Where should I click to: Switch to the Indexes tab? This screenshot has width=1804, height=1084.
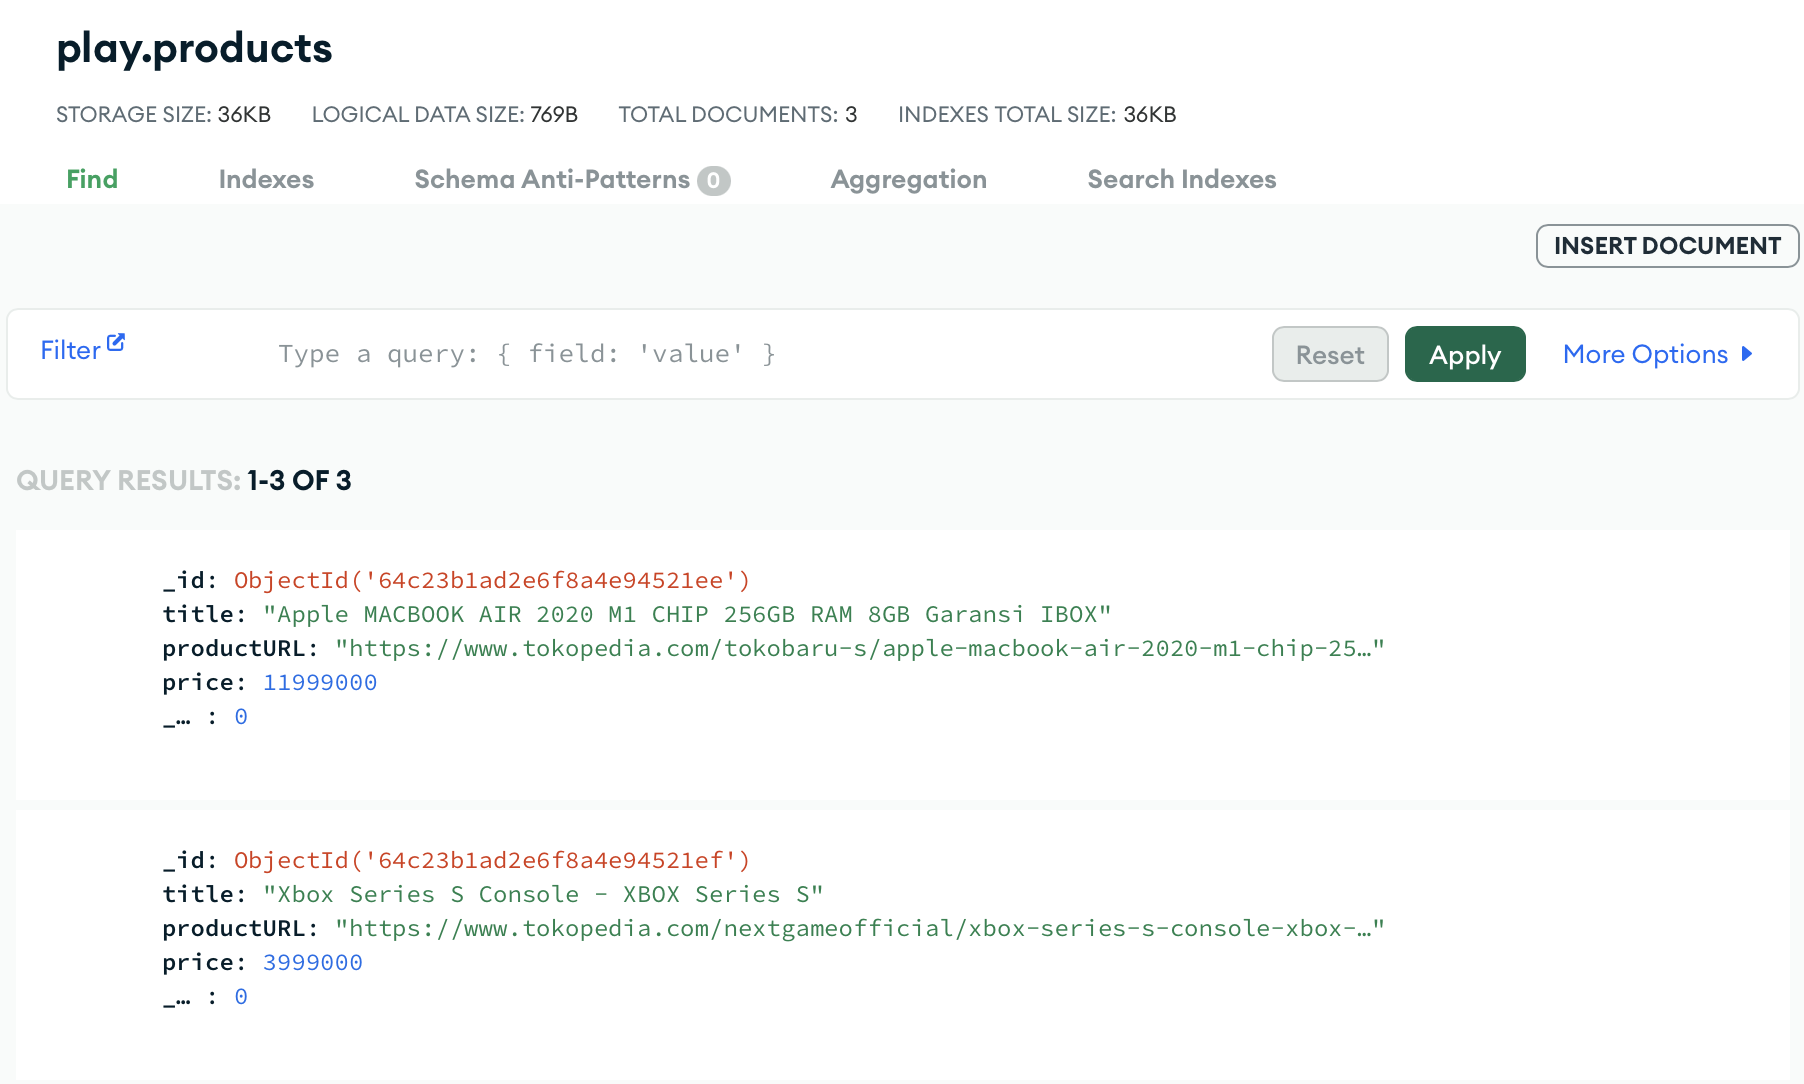(266, 179)
